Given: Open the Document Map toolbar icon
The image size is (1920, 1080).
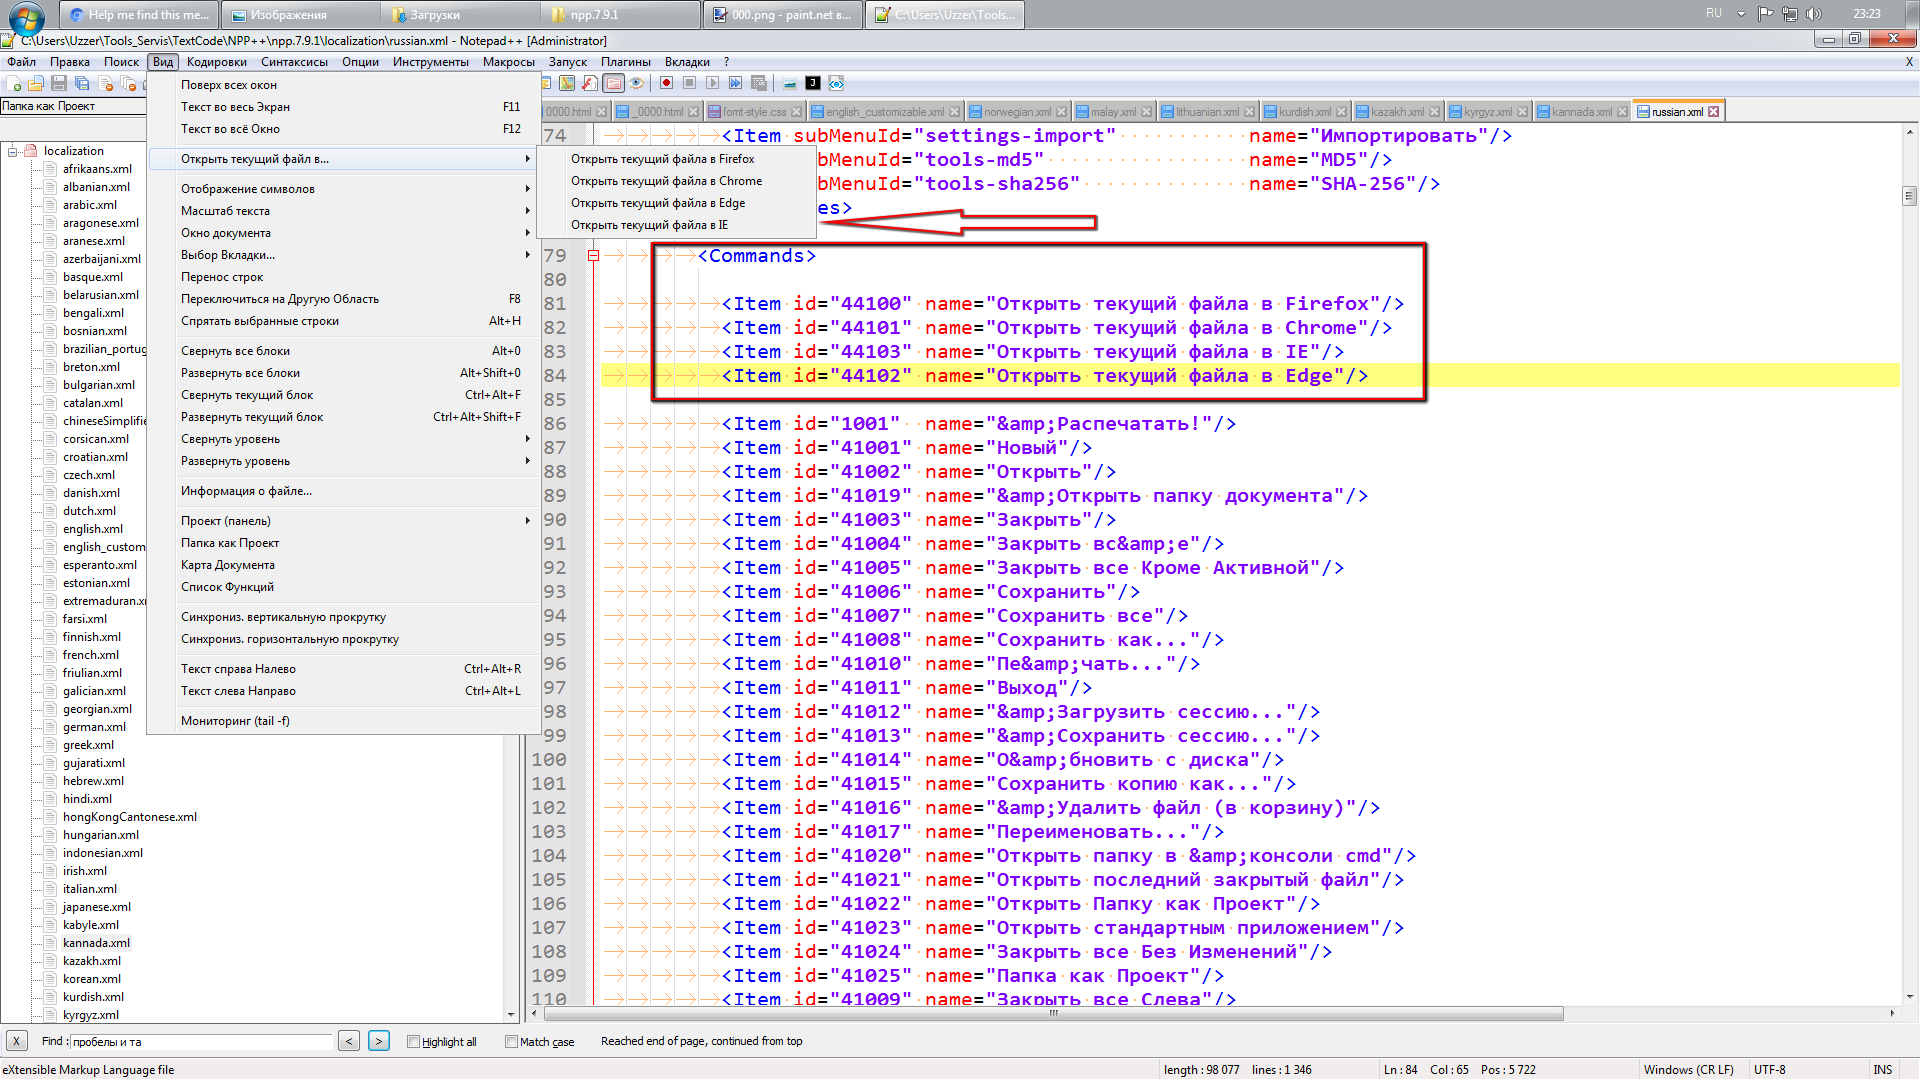Looking at the screenshot, I should click(567, 83).
